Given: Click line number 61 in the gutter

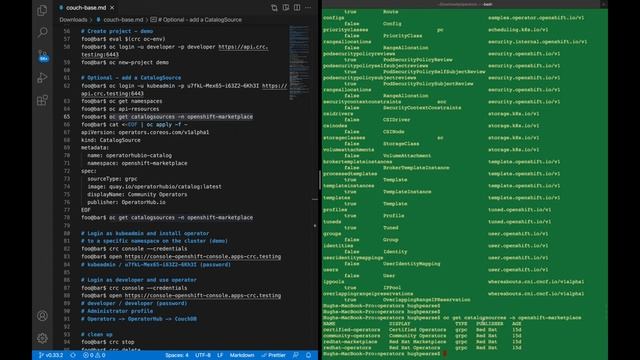Looking at the screenshot, I should click(x=67, y=78).
